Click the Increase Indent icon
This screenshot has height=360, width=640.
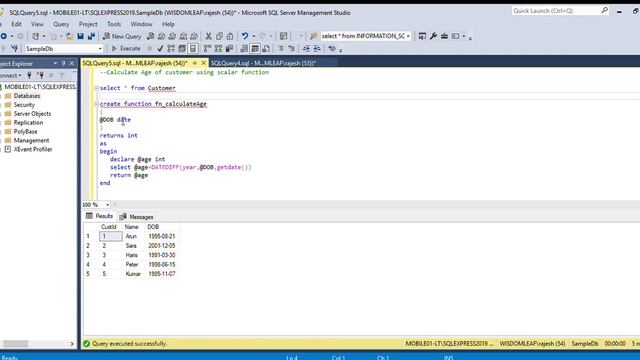pyautogui.click(x=317, y=49)
